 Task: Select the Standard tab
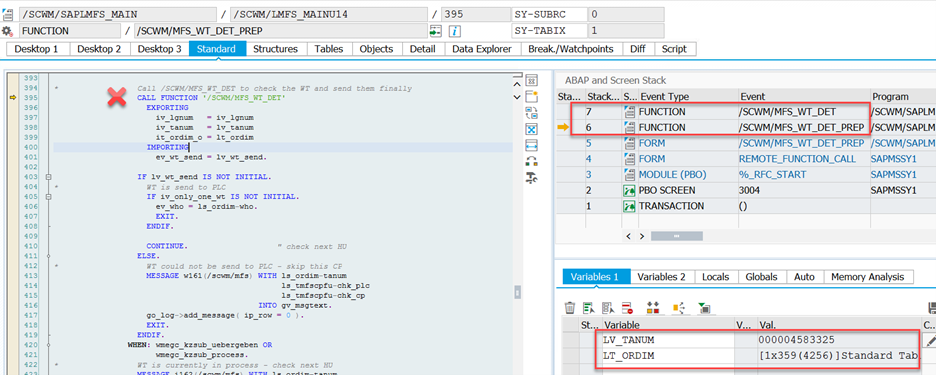(x=217, y=49)
